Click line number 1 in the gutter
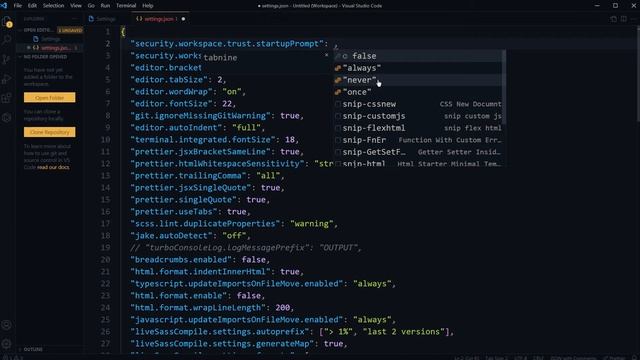Screen dimensions: 640x360 tap(108, 32)
